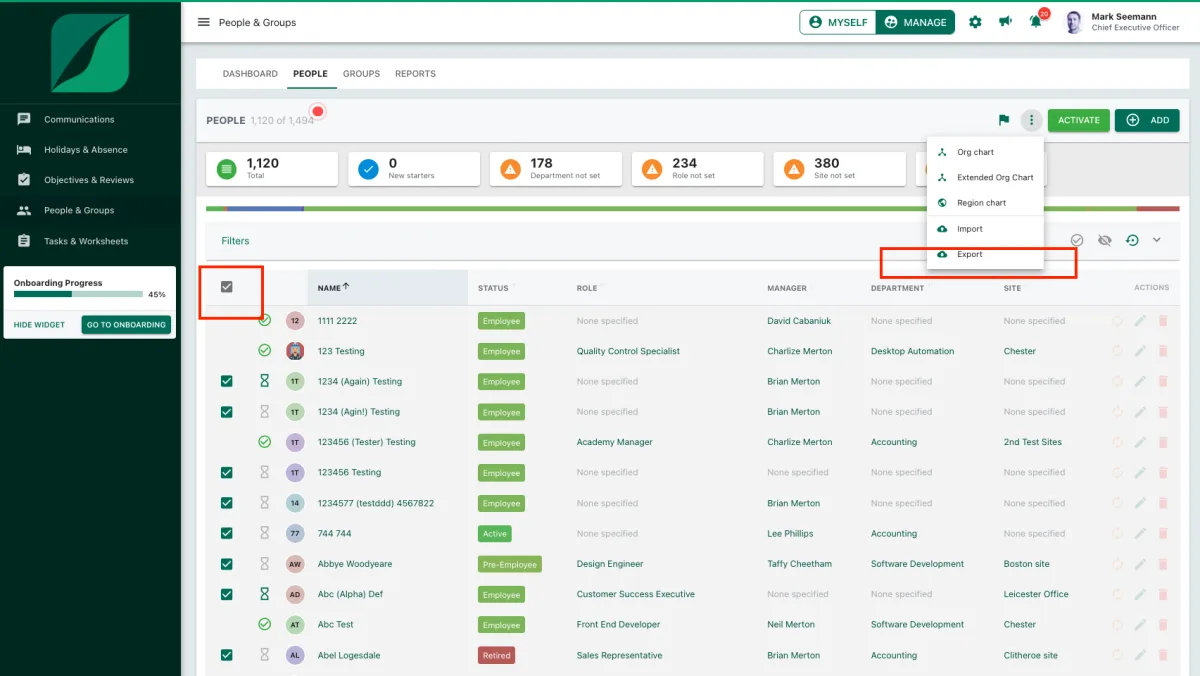The width and height of the screenshot is (1200, 676).
Task: Click GO TO ONBOARDING button
Action: (x=126, y=325)
